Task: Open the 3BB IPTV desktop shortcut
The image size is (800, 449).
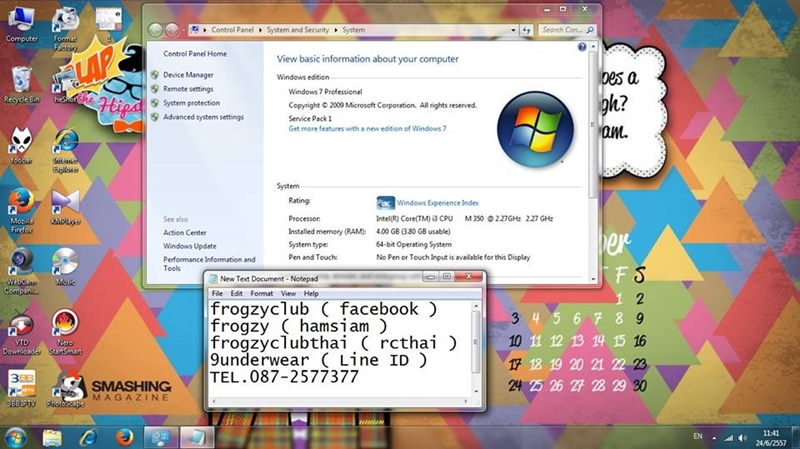Action: [x=21, y=389]
